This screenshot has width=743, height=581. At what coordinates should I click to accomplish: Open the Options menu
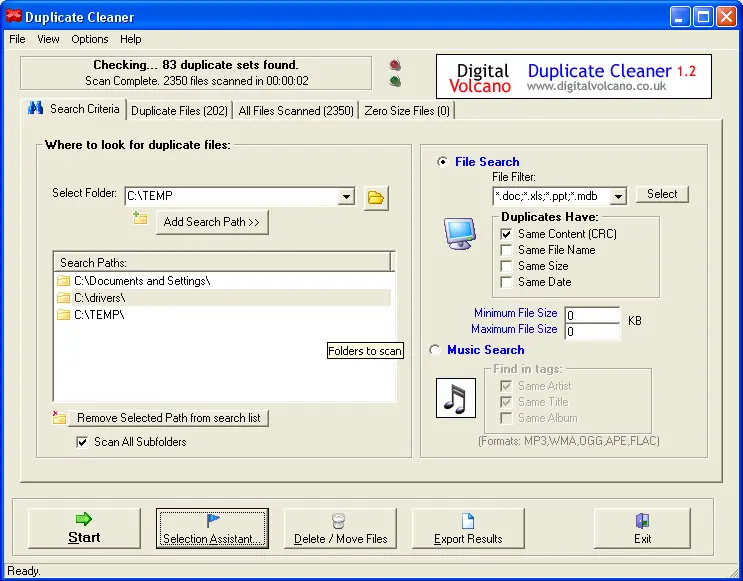click(x=90, y=39)
